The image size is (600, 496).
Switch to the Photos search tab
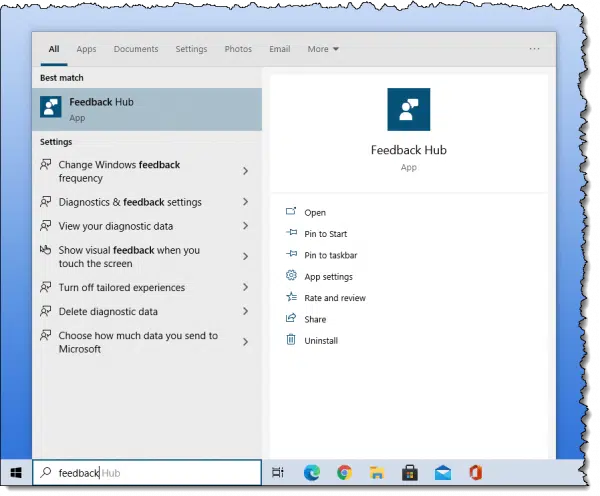point(238,49)
